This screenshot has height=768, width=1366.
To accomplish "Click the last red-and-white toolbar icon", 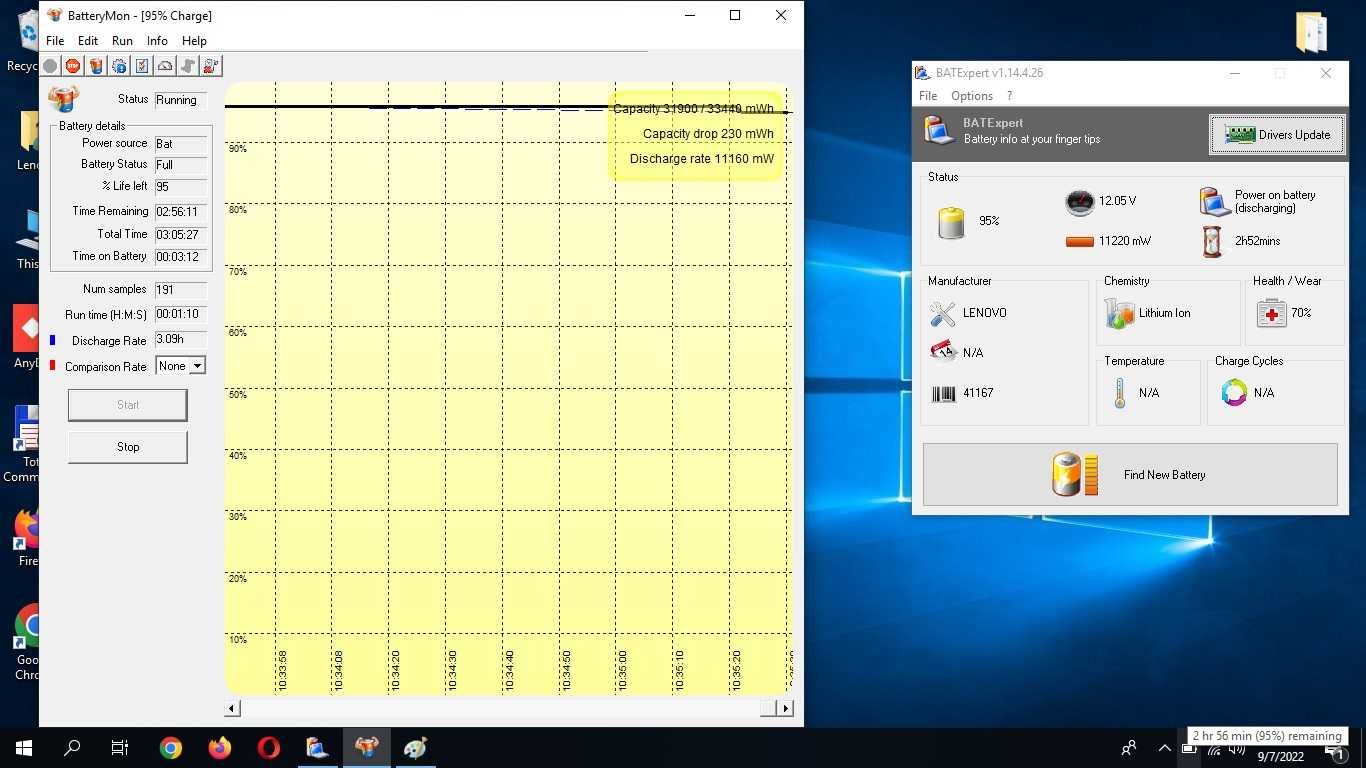I will pyautogui.click(x=211, y=66).
